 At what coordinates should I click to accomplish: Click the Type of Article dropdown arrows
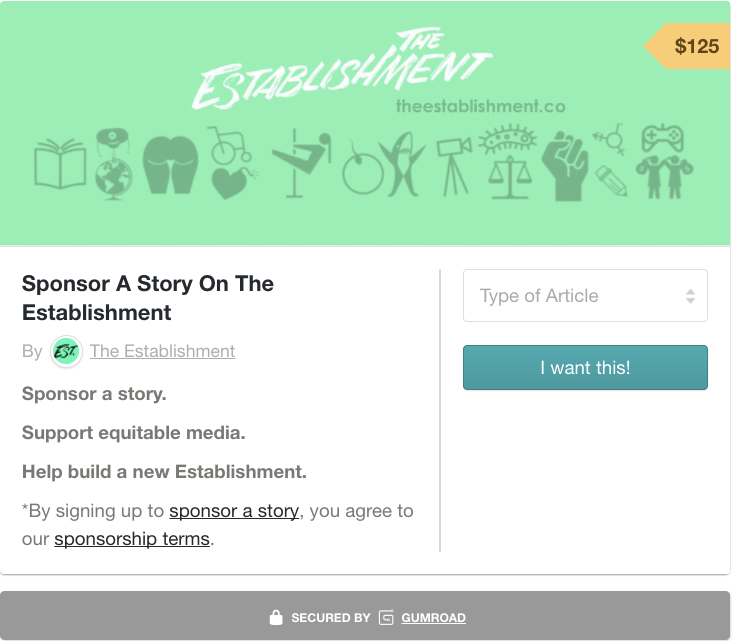(x=690, y=296)
